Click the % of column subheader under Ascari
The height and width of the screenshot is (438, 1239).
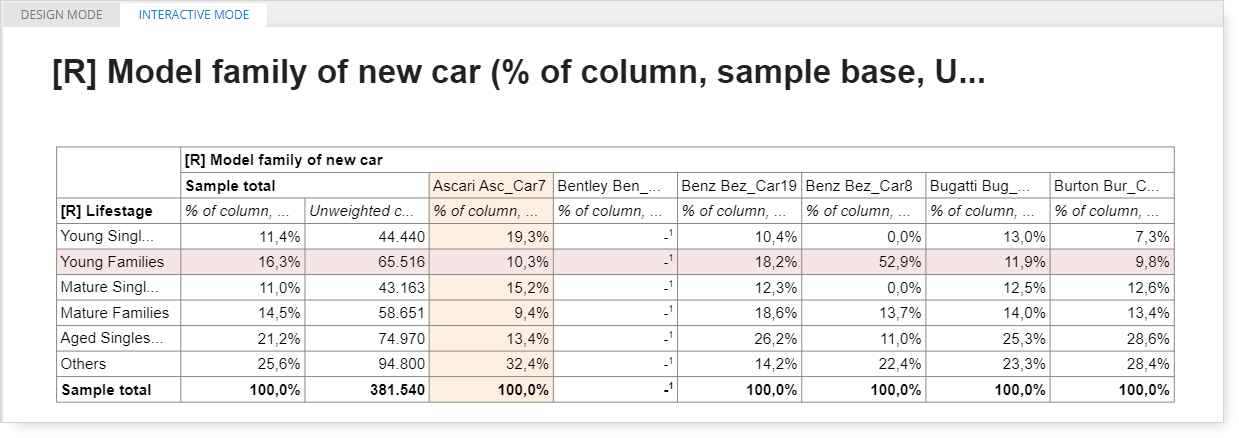491,211
